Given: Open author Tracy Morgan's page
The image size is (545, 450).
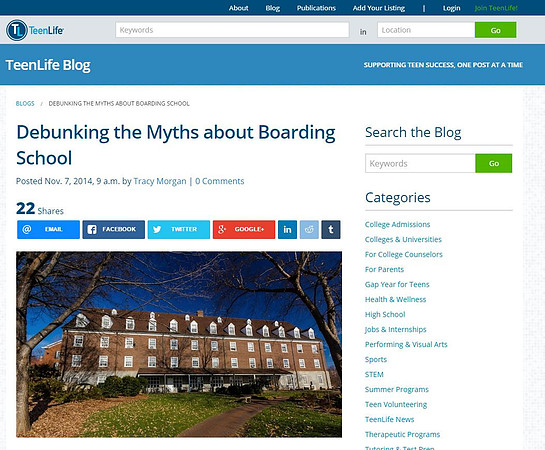Looking at the screenshot, I should point(160,181).
